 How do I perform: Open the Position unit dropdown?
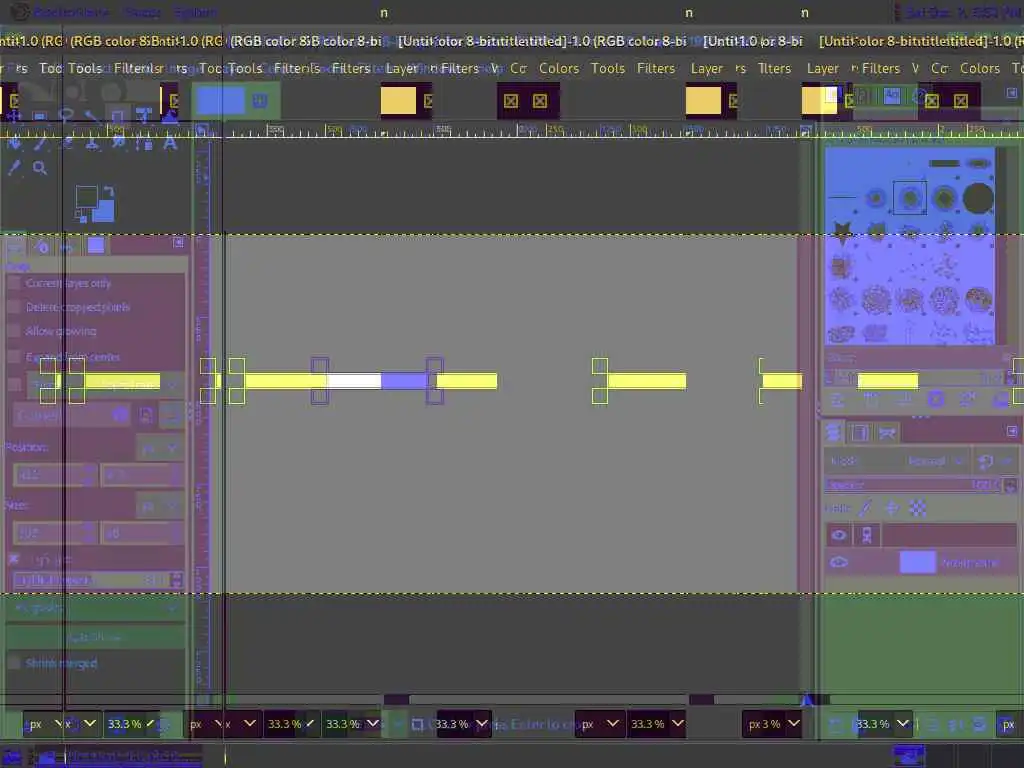159,449
